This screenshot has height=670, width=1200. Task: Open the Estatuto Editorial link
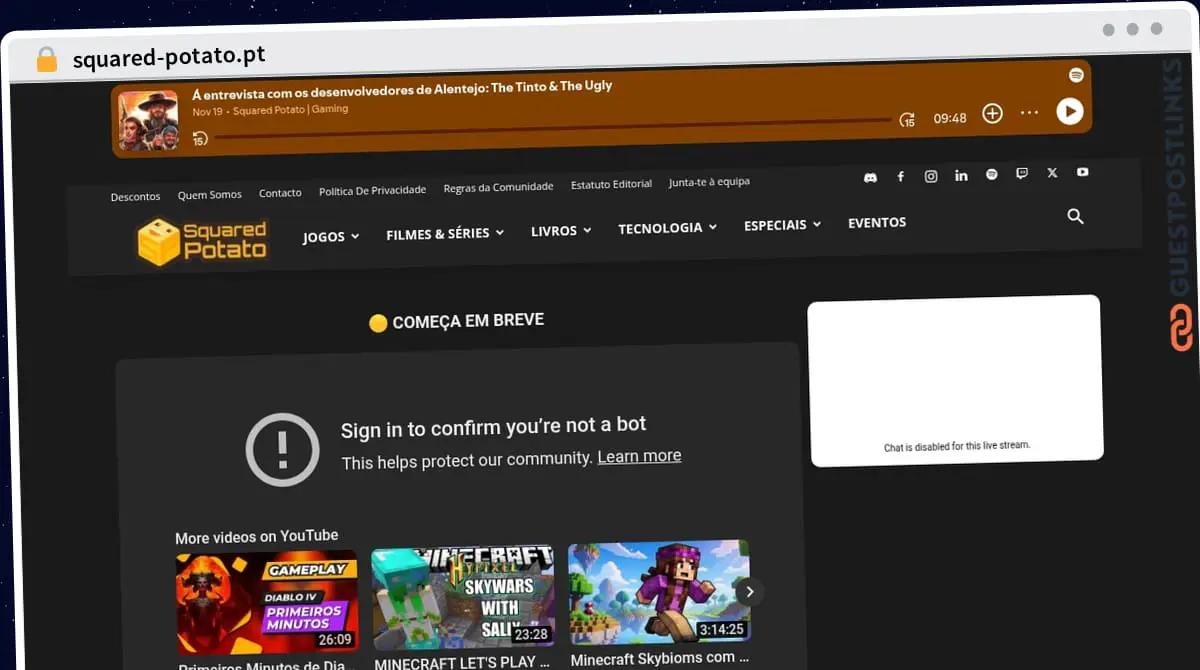(611, 184)
